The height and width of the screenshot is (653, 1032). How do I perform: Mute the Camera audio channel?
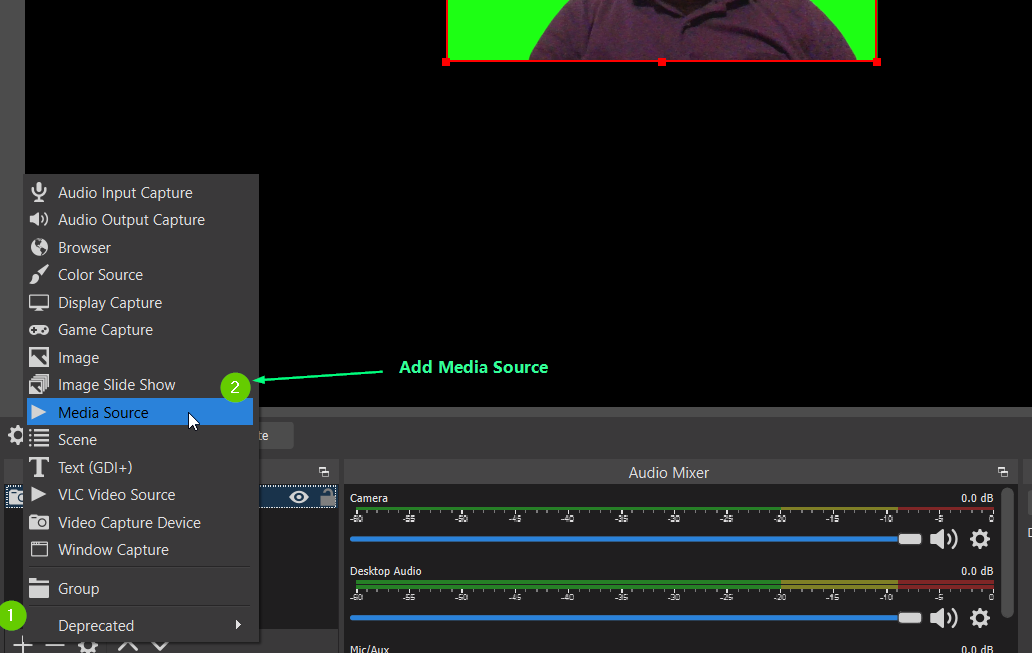[942, 538]
